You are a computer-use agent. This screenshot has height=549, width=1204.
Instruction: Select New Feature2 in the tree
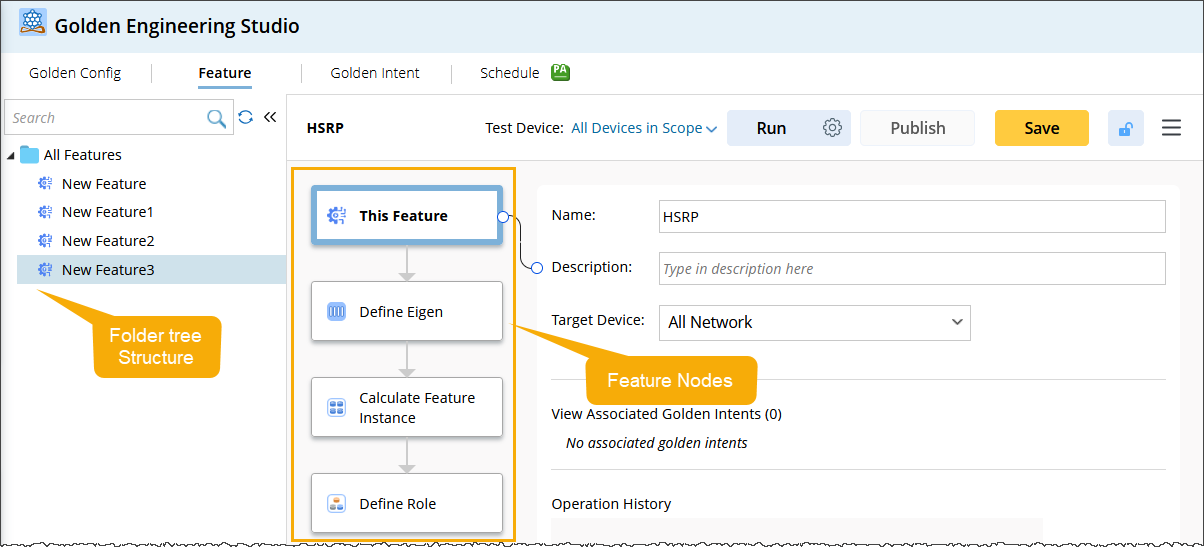pos(108,241)
